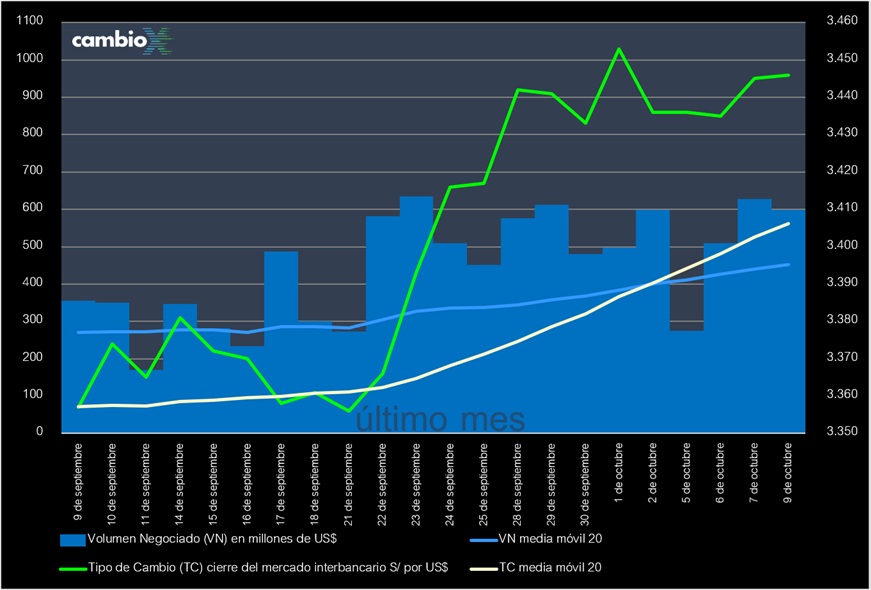Select the legend text "VN media móvil 20"
The height and width of the screenshot is (590, 871).
[x=550, y=539]
